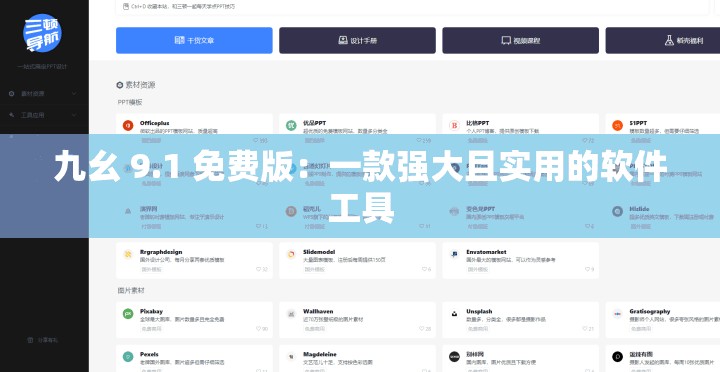This screenshot has width=720, height=372.
Task: Click the Envatomarket logo icon
Action: click(x=455, y=254)
